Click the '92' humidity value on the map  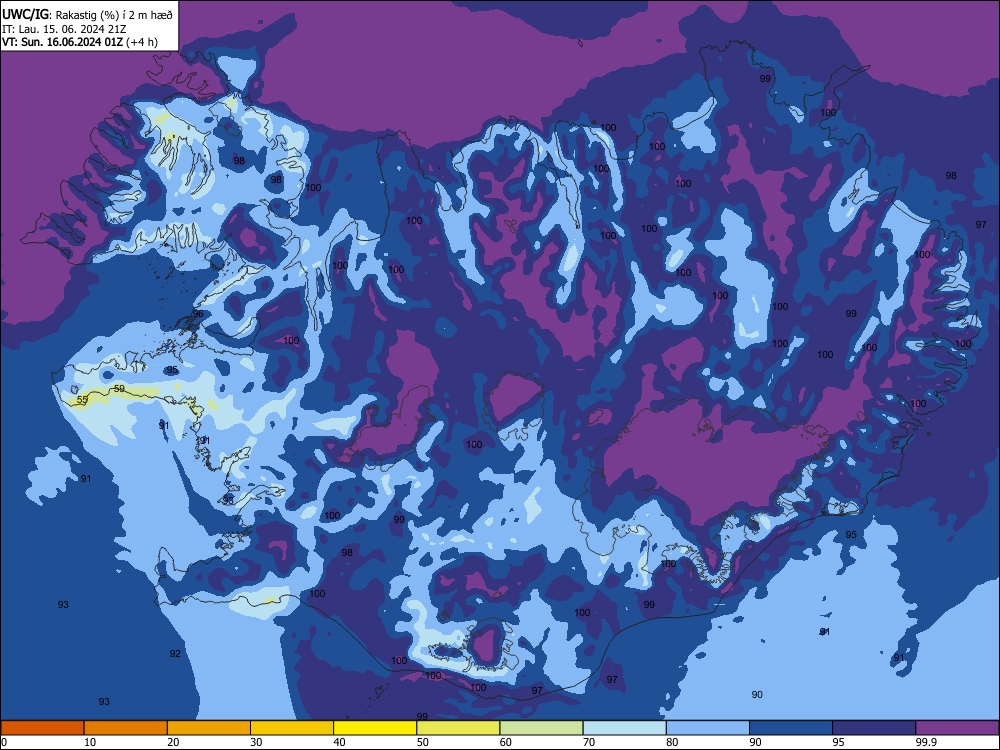175,653
